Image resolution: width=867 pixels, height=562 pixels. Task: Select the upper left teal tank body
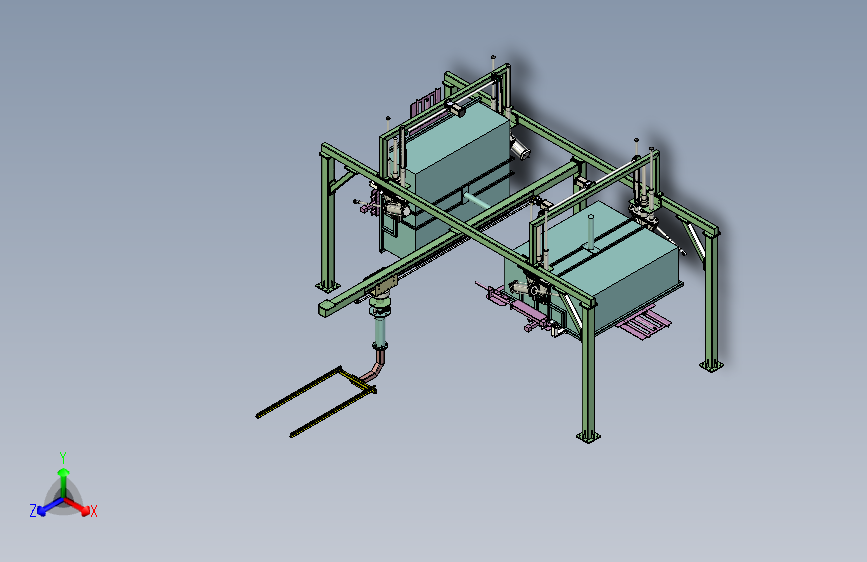pos(451,177)
